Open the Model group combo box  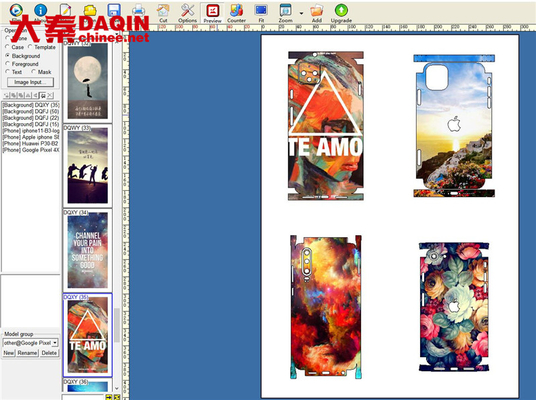pyautogui.click(x=30, y=343)
